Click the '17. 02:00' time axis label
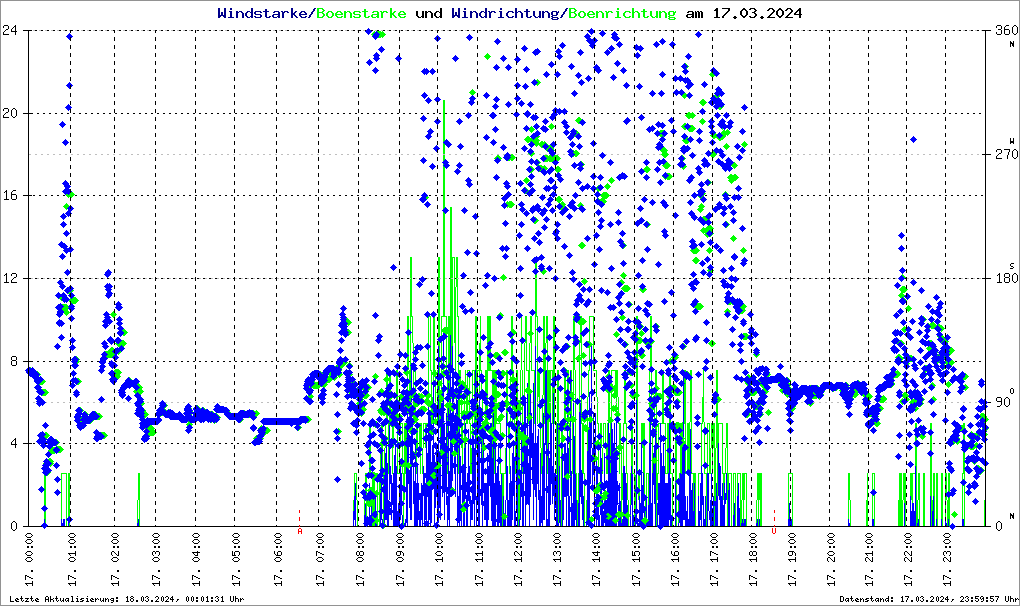The image size is (1020, 606). 114,560
